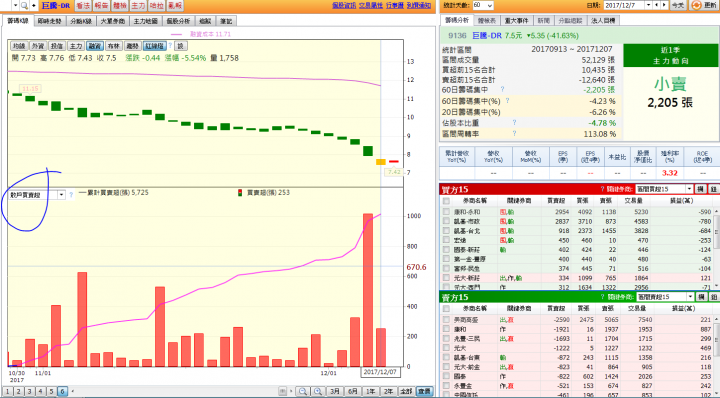Image resolution: width=720 pixels, height=398 pixels.
Task: Select page 3 in chart layout selector
Action: 29,392
